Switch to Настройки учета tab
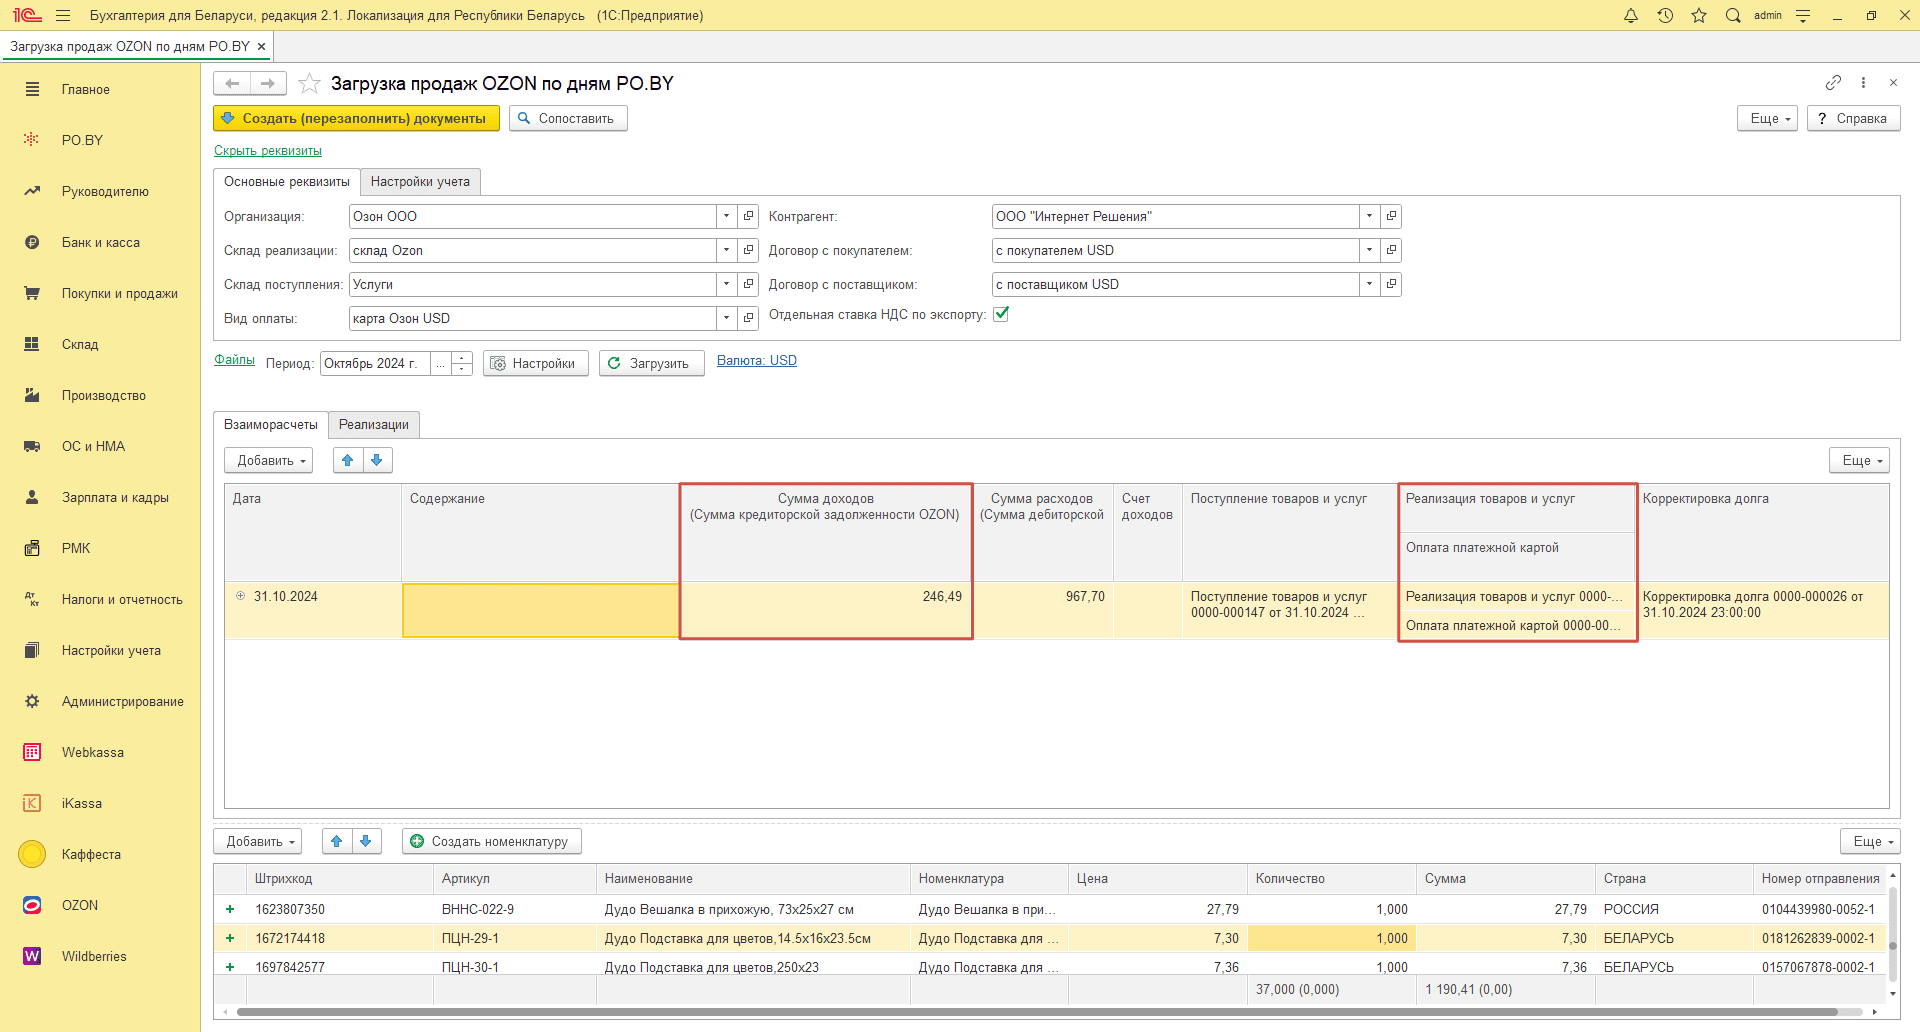1920x1032 pixels. pos(420,181)
